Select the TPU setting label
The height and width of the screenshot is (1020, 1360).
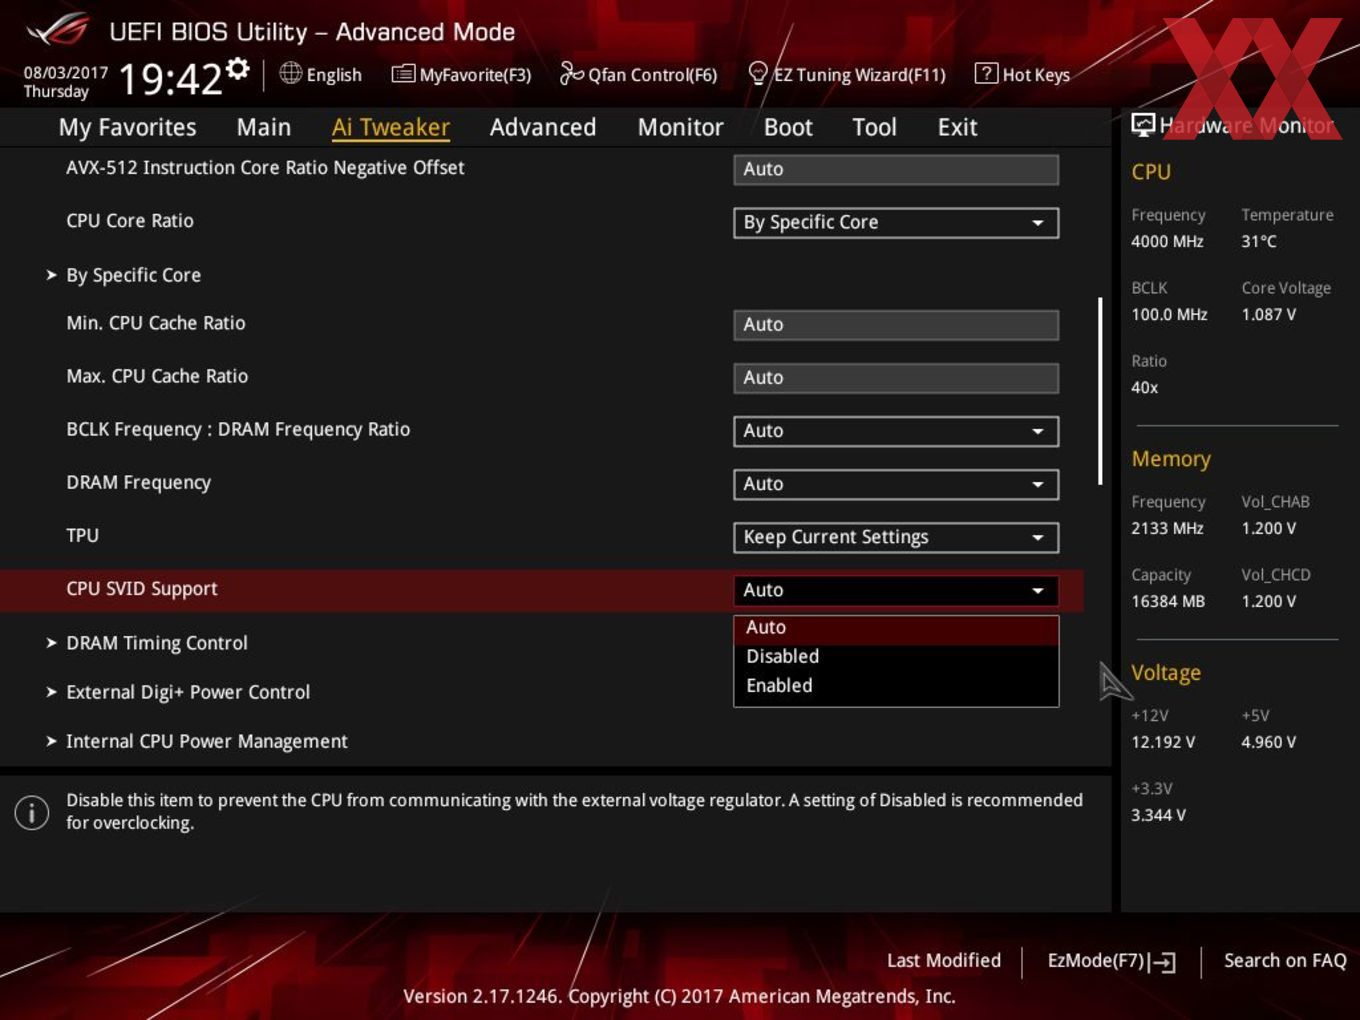pos(82,535)
